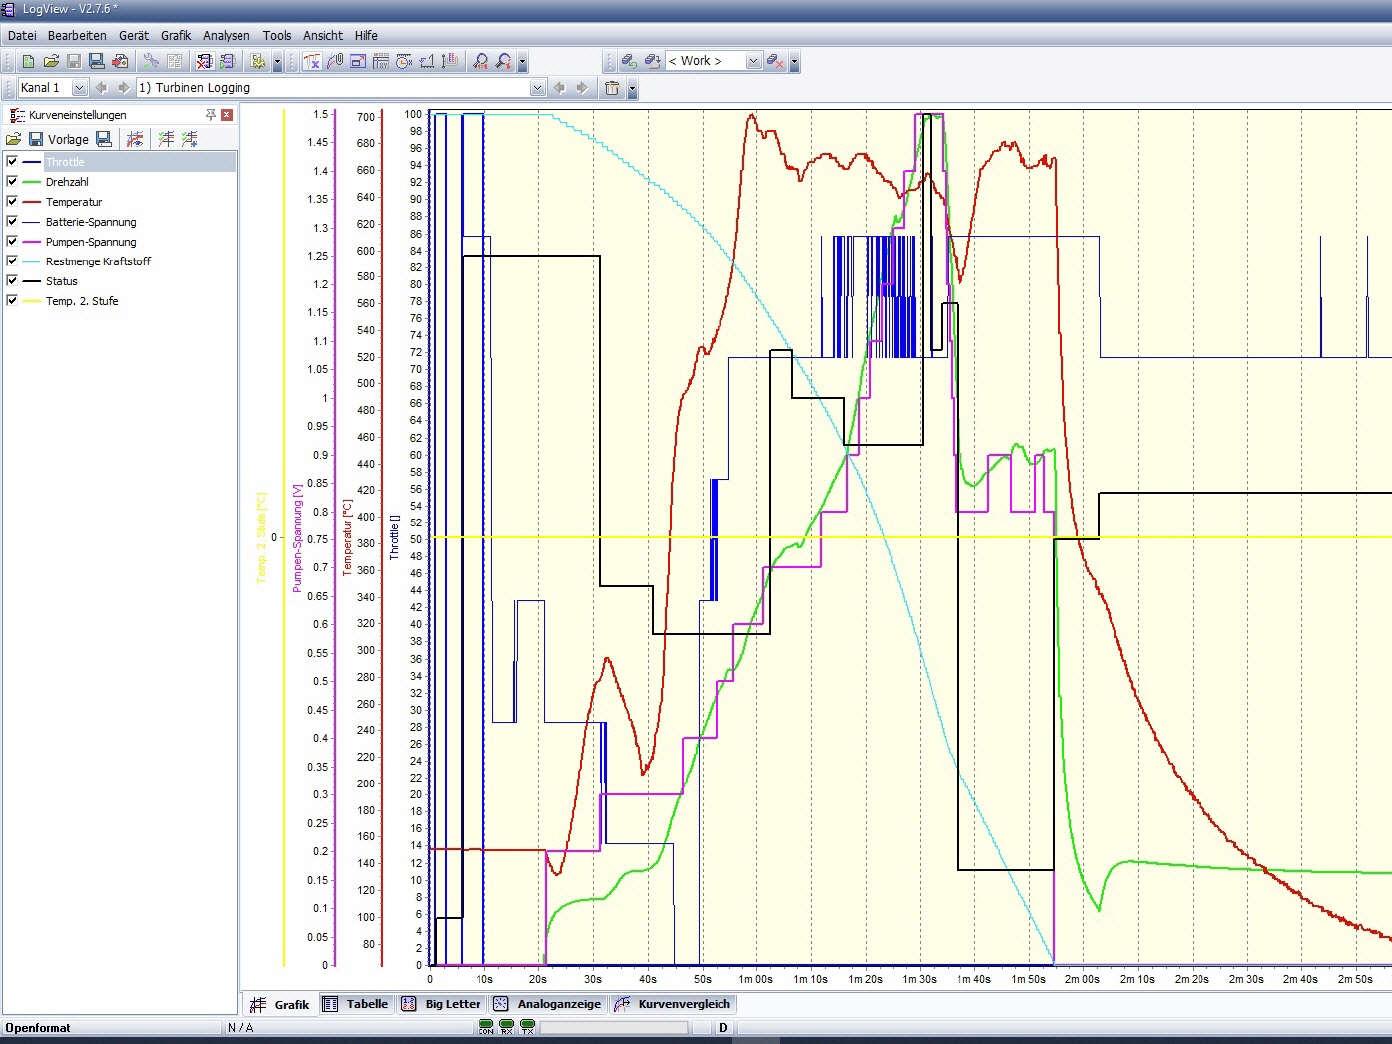Screen dimensions: 1392x1044
Task: Click the trash delete icon beside recording field
Action: tap(612, 88)
